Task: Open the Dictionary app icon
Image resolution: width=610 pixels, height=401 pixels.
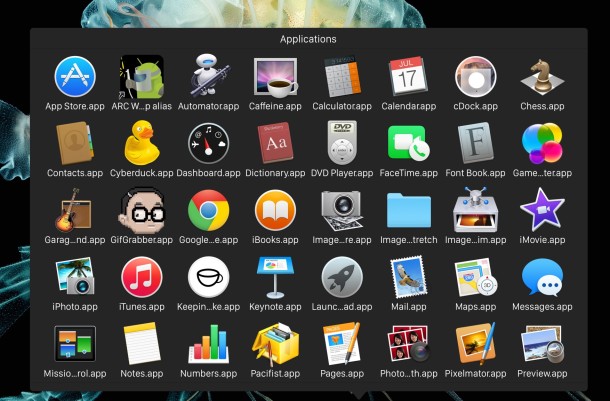Action: 275,143
